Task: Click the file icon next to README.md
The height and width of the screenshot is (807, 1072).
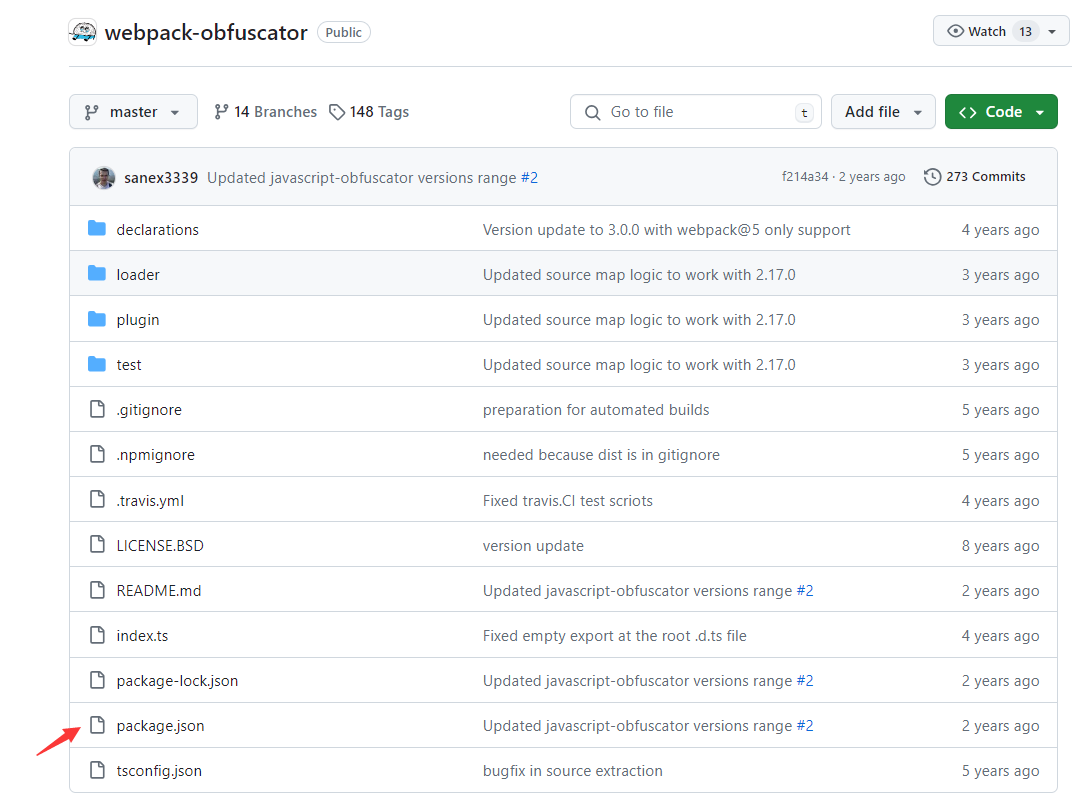Action: click(x=97, y=590)
